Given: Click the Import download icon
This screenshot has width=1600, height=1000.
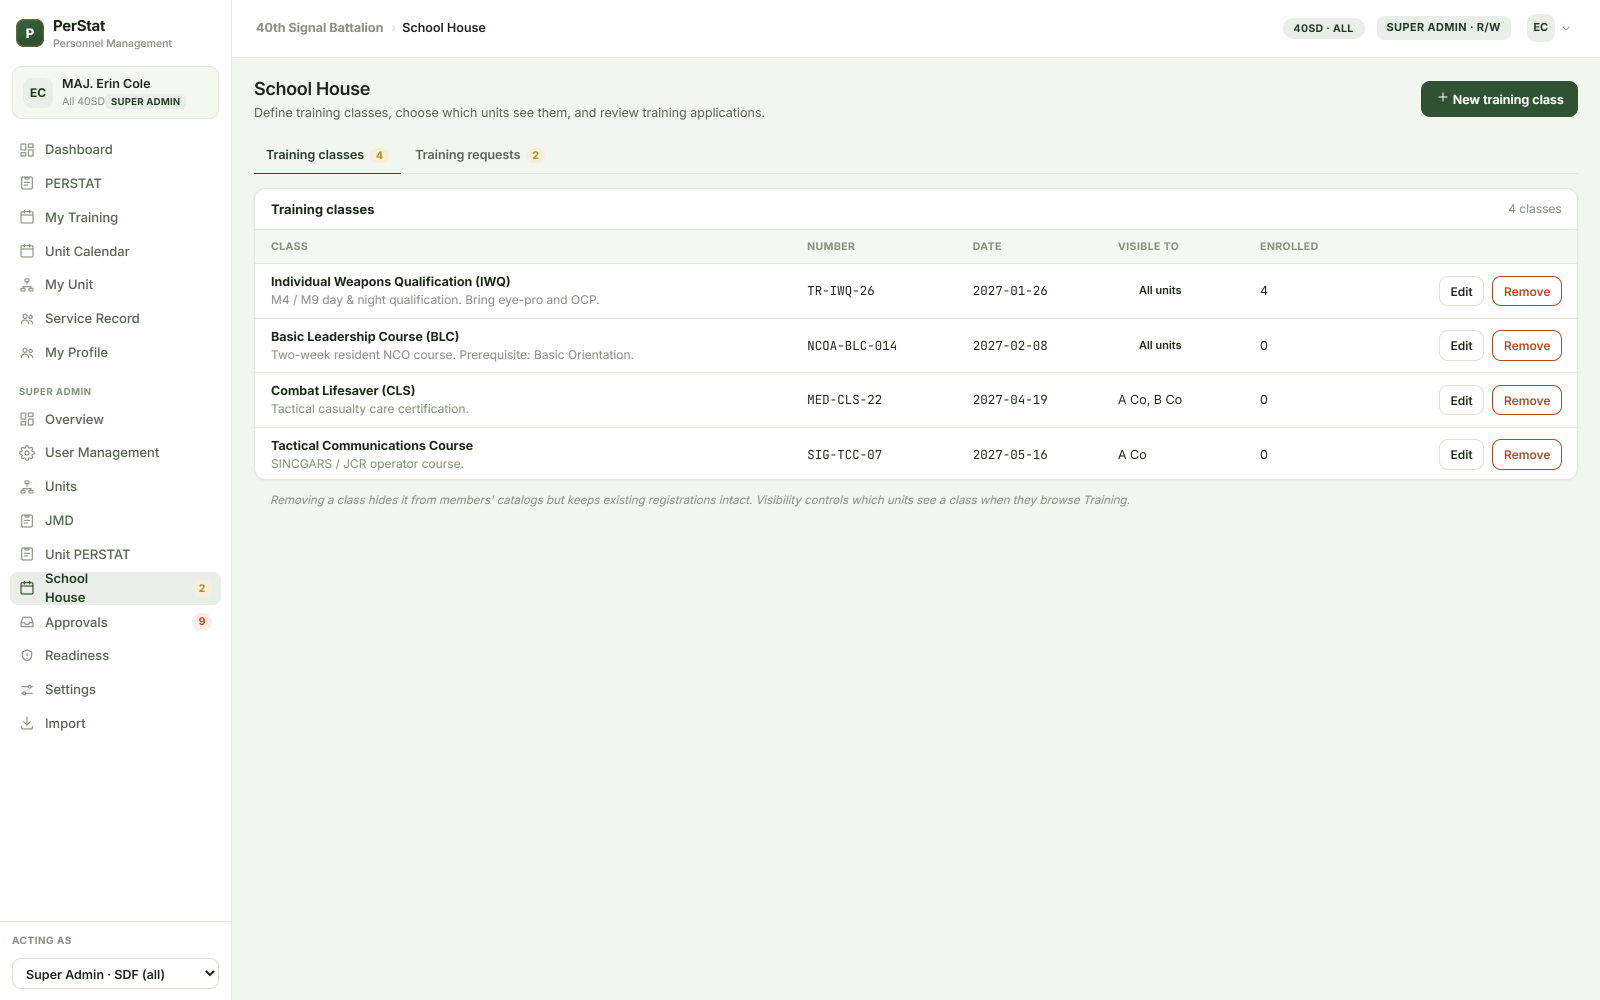Looking at the screenshot, I should coord(27,724).
